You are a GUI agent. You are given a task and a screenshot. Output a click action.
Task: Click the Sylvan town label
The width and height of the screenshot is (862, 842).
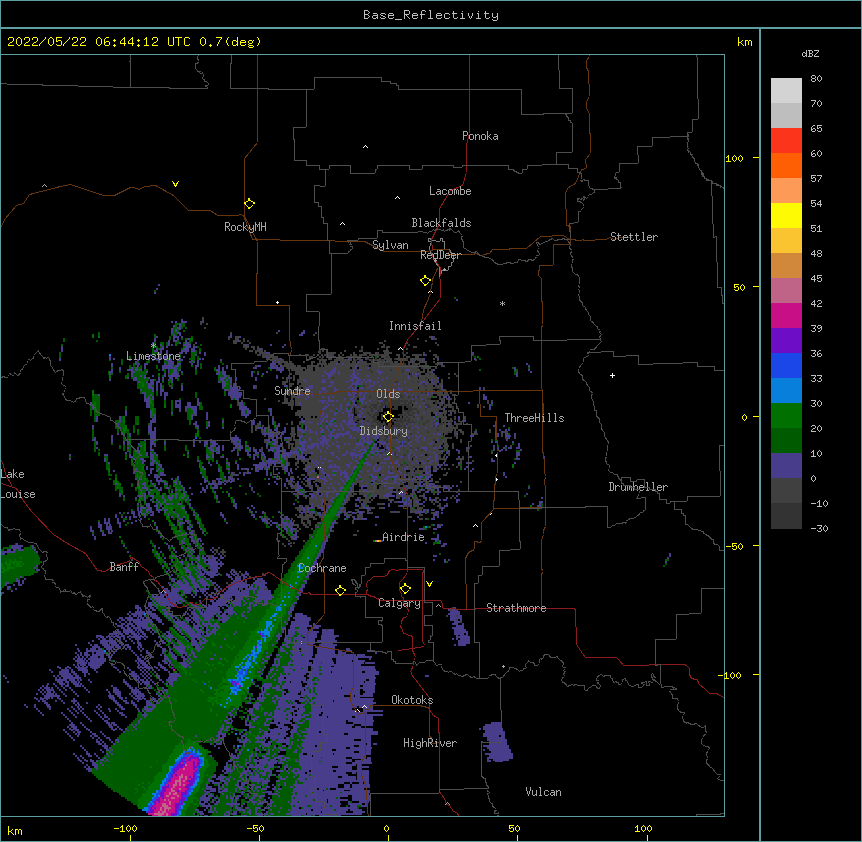[x=390, y=245]
